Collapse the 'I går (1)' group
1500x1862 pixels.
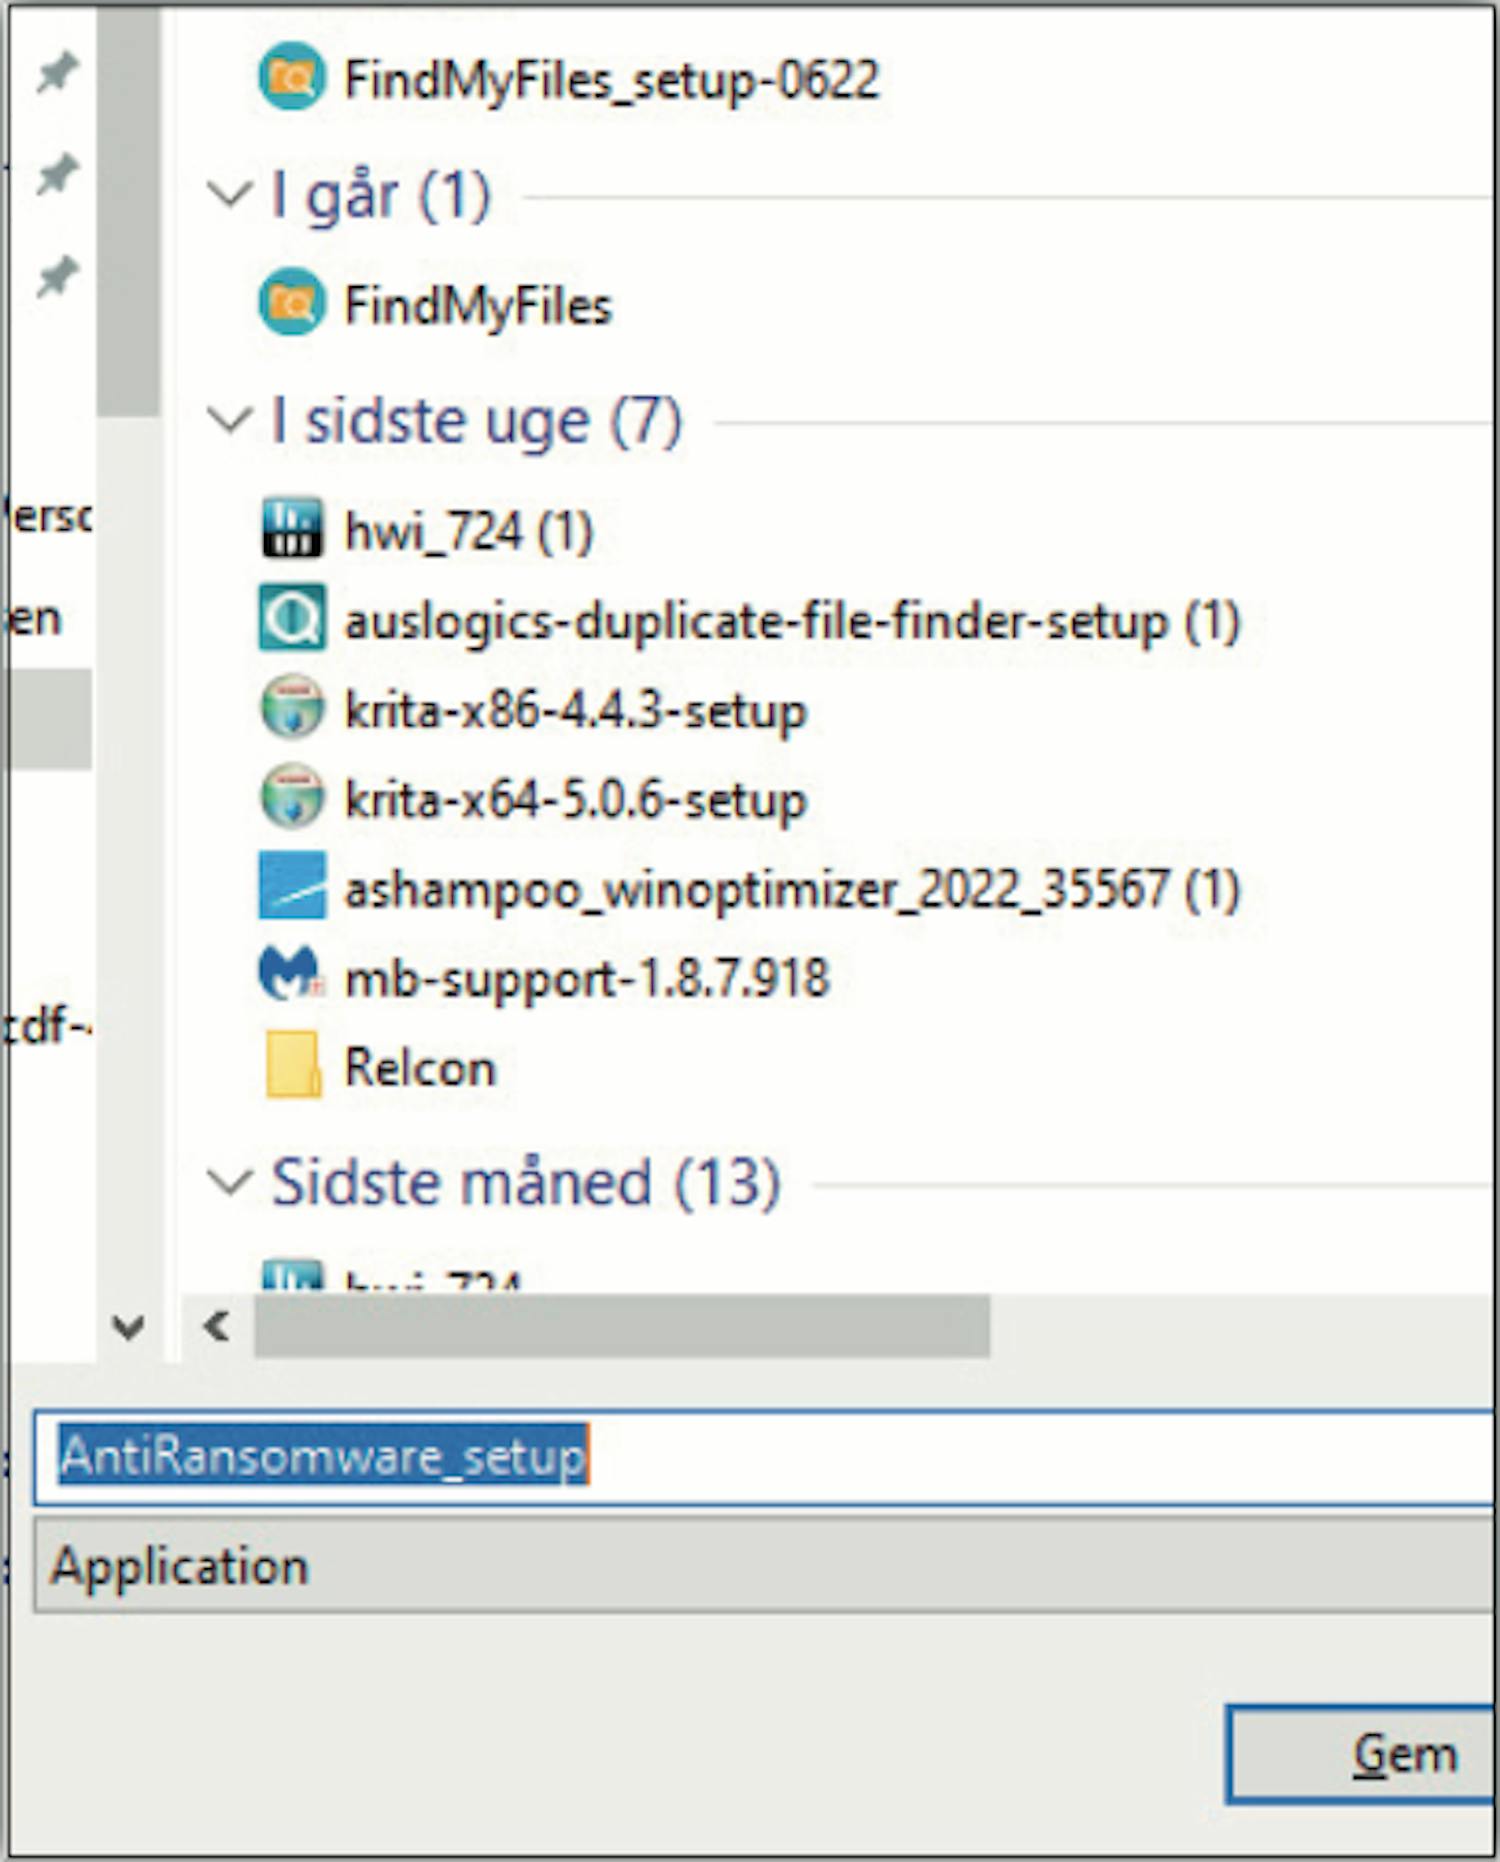[x=230, y=194]
